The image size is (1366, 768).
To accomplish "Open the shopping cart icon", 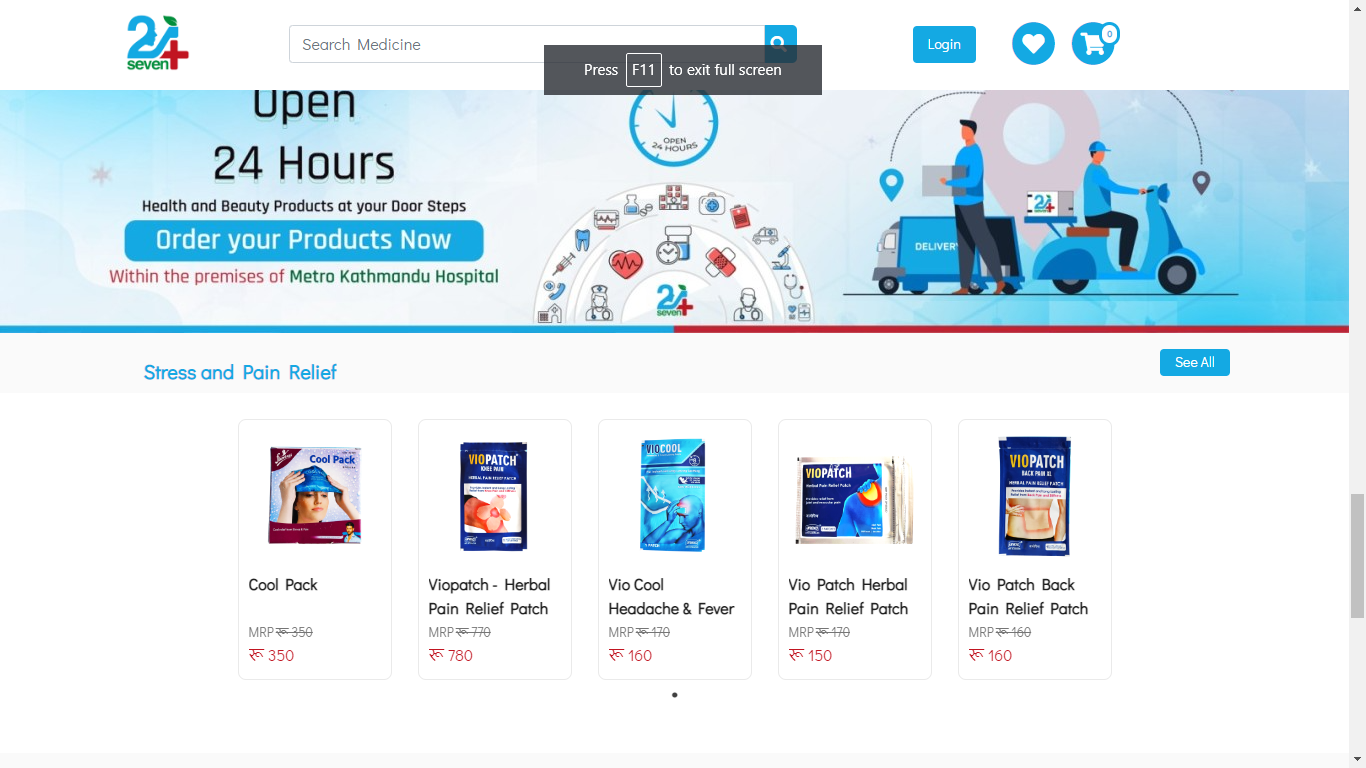I will click(x=1094, y=44).
